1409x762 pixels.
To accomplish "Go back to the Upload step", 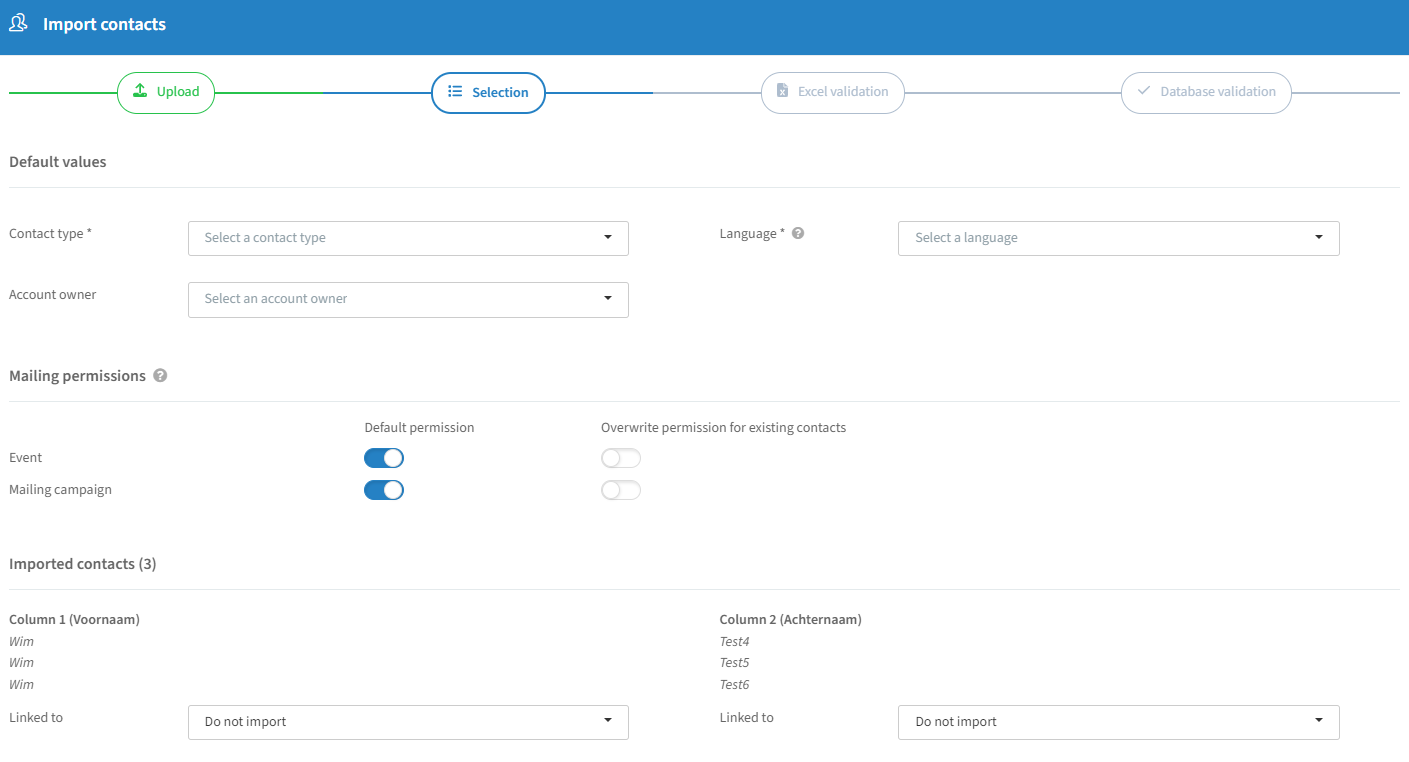I will 166,92.
